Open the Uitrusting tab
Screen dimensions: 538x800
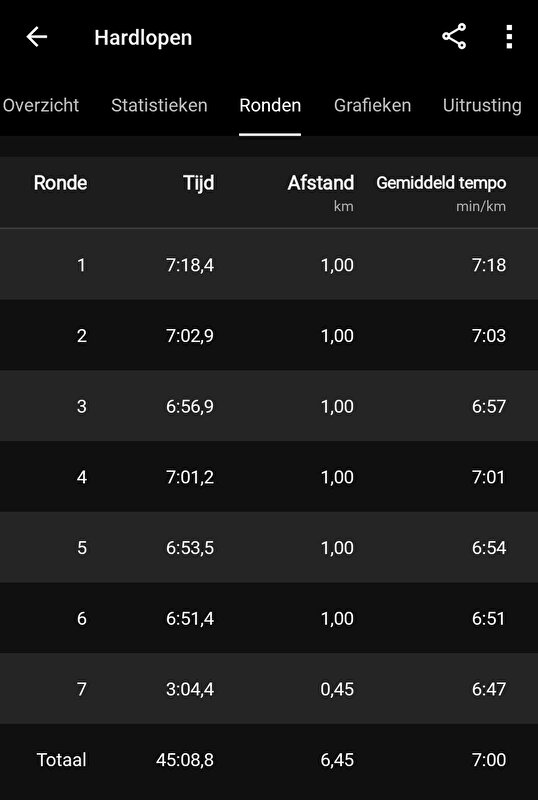pos(482,106)
